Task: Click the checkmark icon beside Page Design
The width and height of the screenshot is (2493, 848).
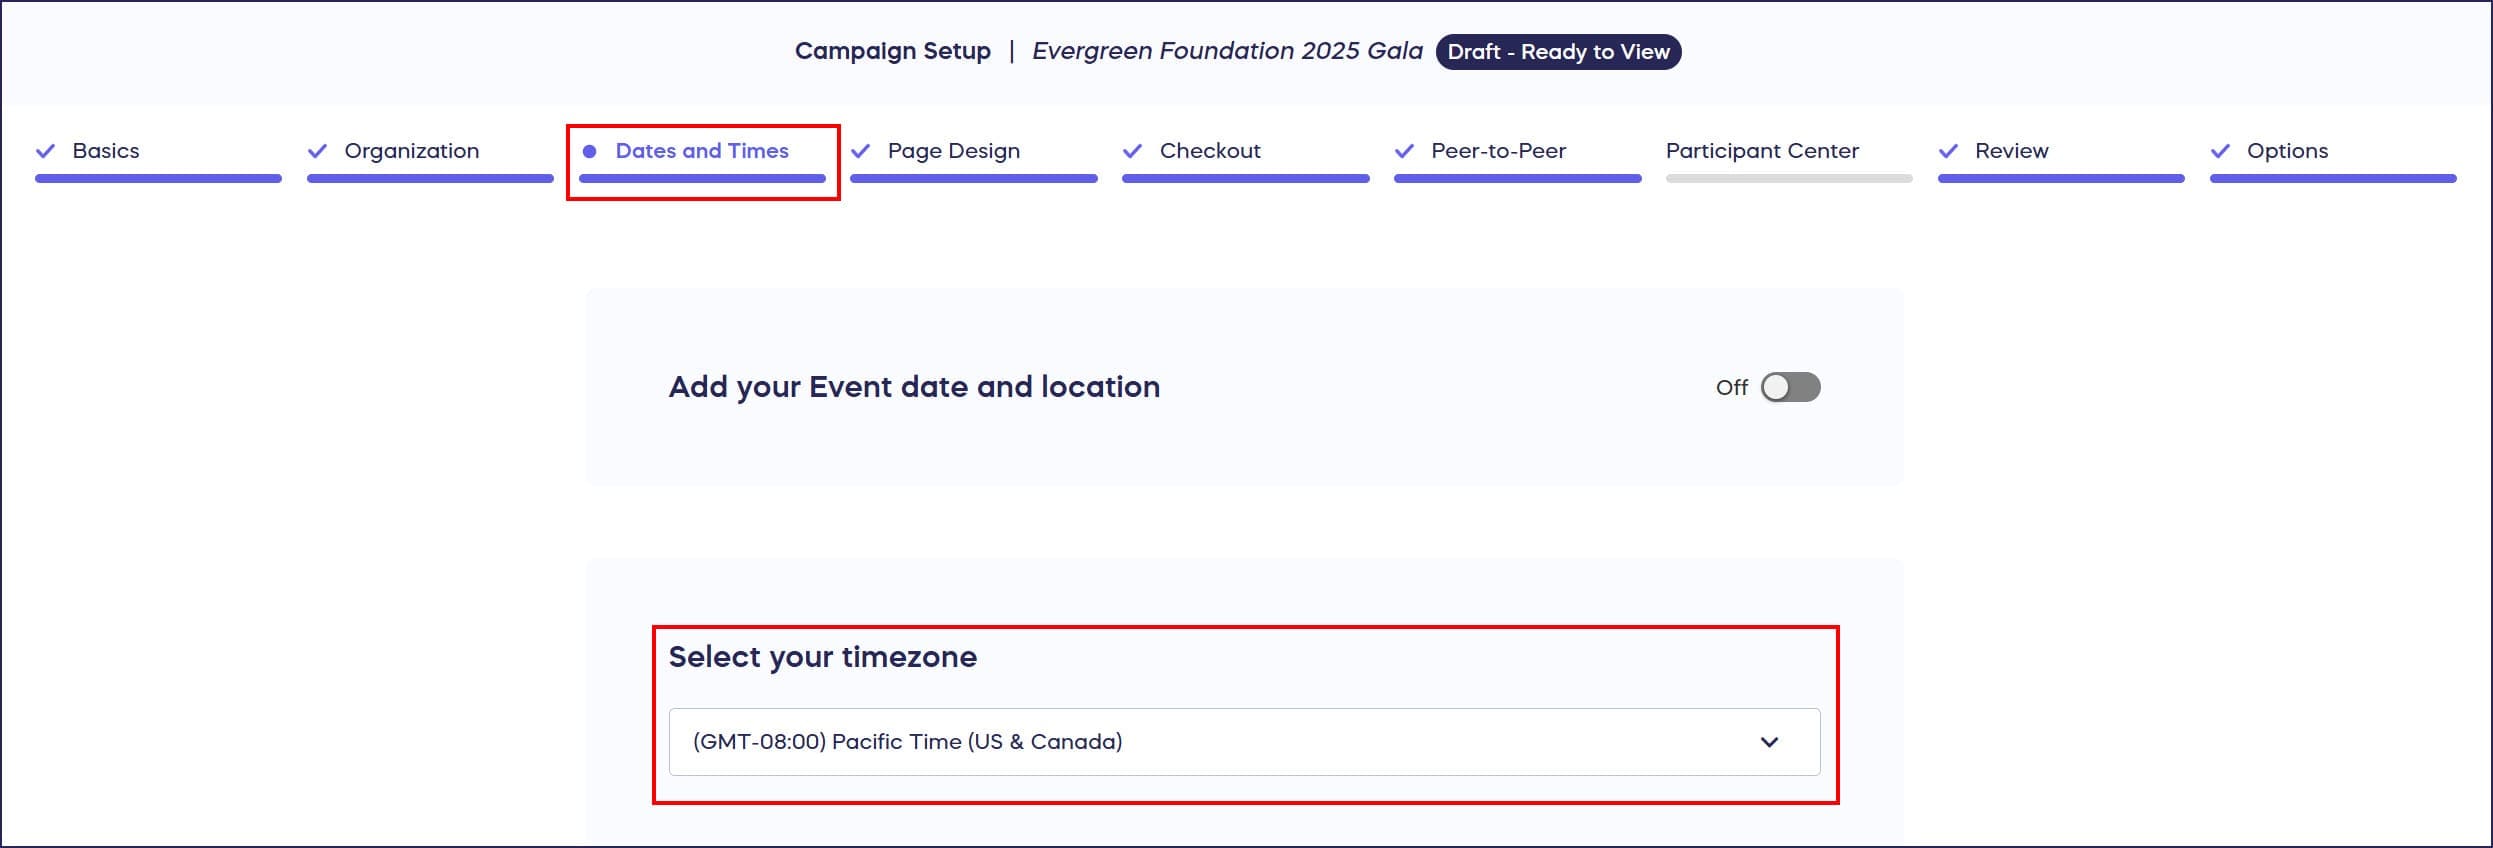Action: pyautogui.click(x=860, y=151)
